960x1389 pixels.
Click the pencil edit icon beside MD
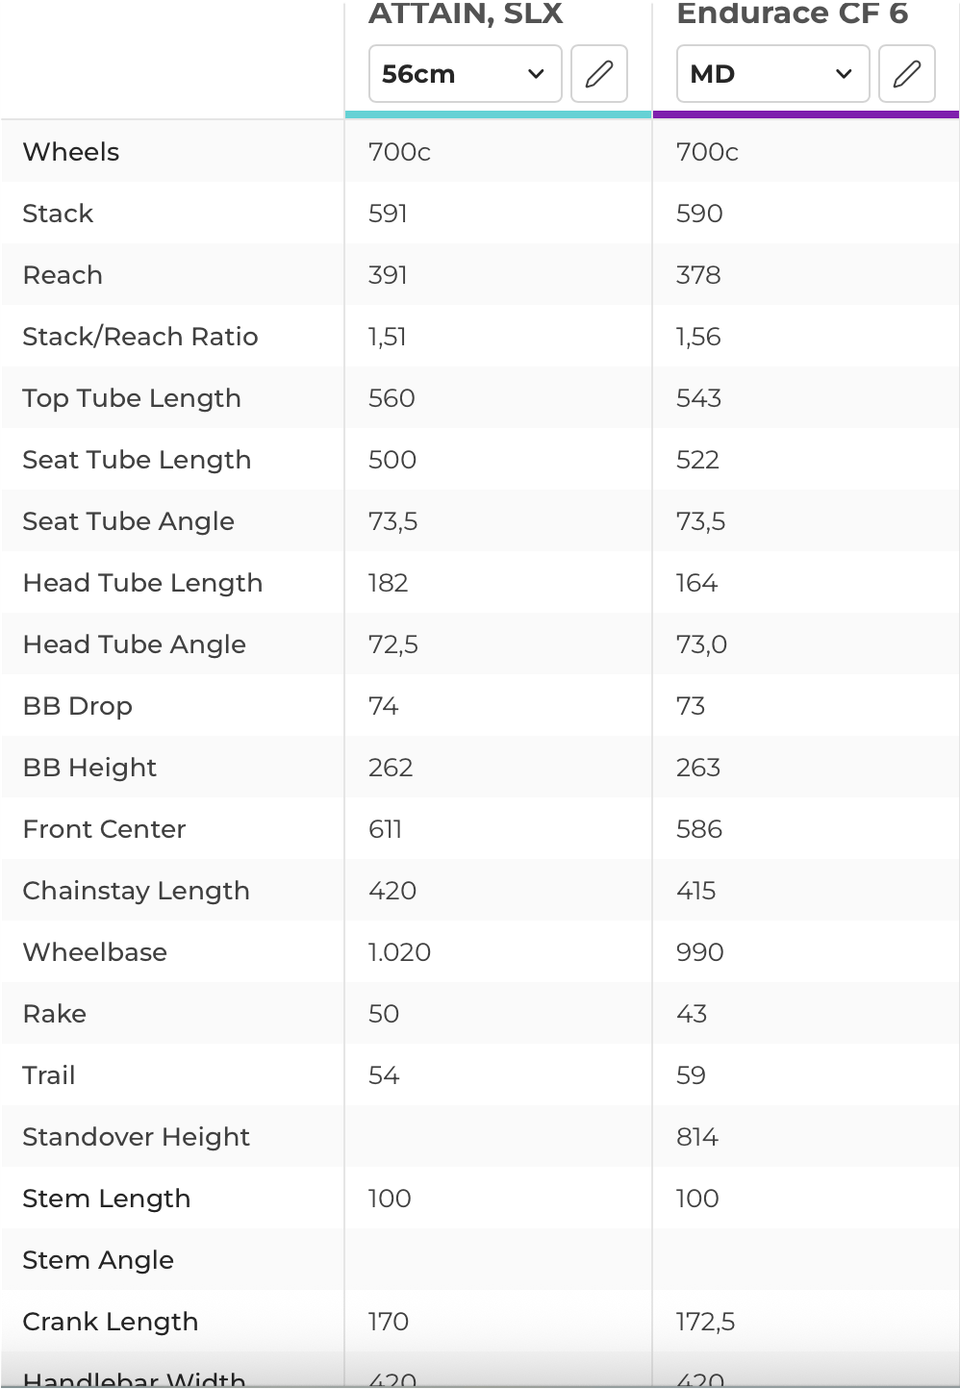click(x=907, y=74)
